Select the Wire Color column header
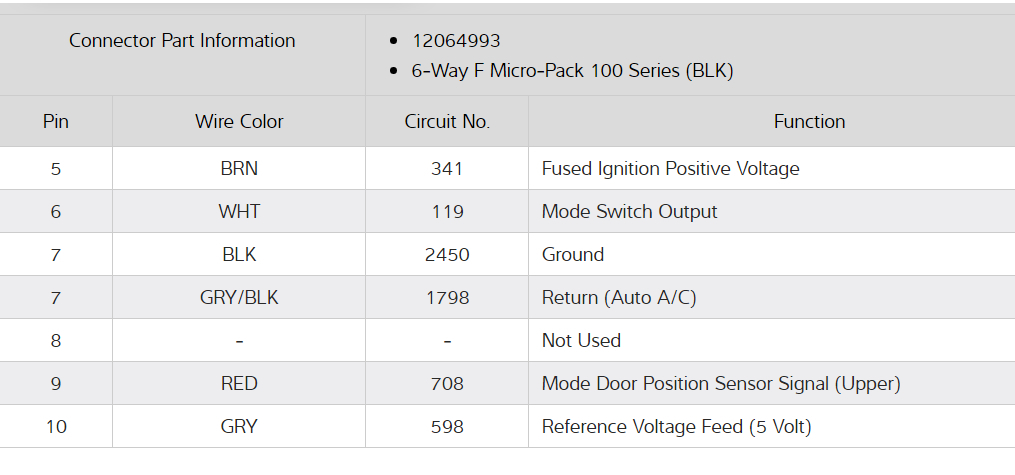This screenshot has height=475, width=1015. pos(239,122)
